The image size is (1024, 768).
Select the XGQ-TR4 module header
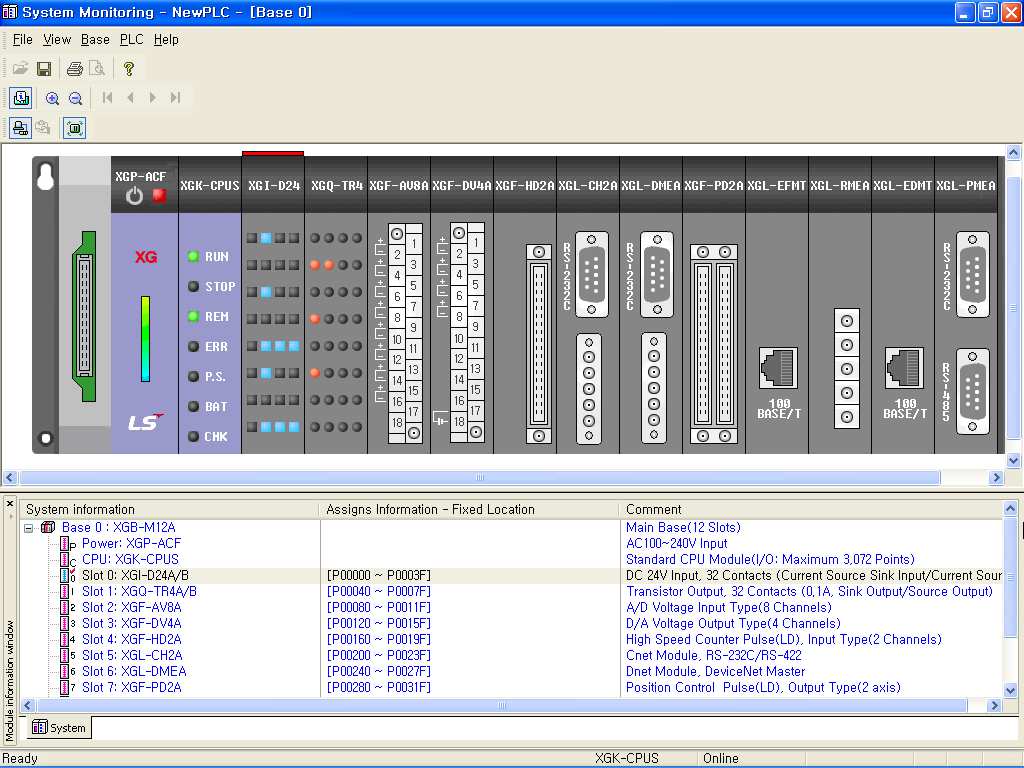pos(336,185)
